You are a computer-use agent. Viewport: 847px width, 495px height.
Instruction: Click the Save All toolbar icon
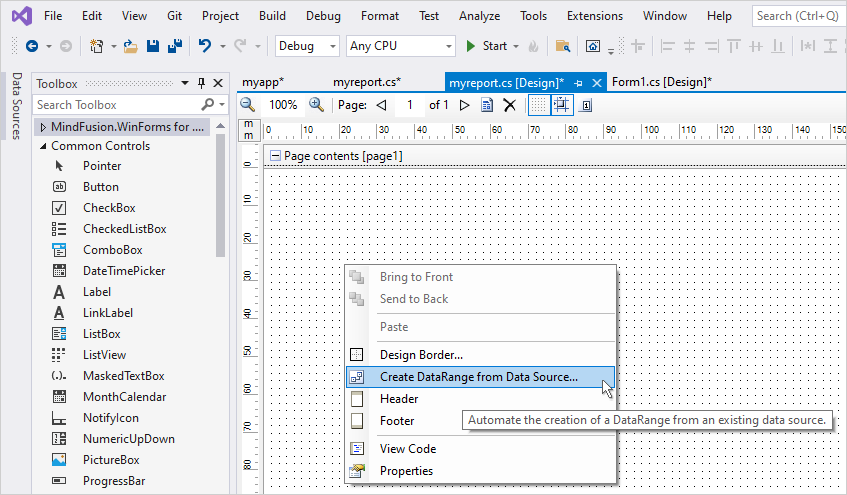pyautogui.click(x=174, y=46)
